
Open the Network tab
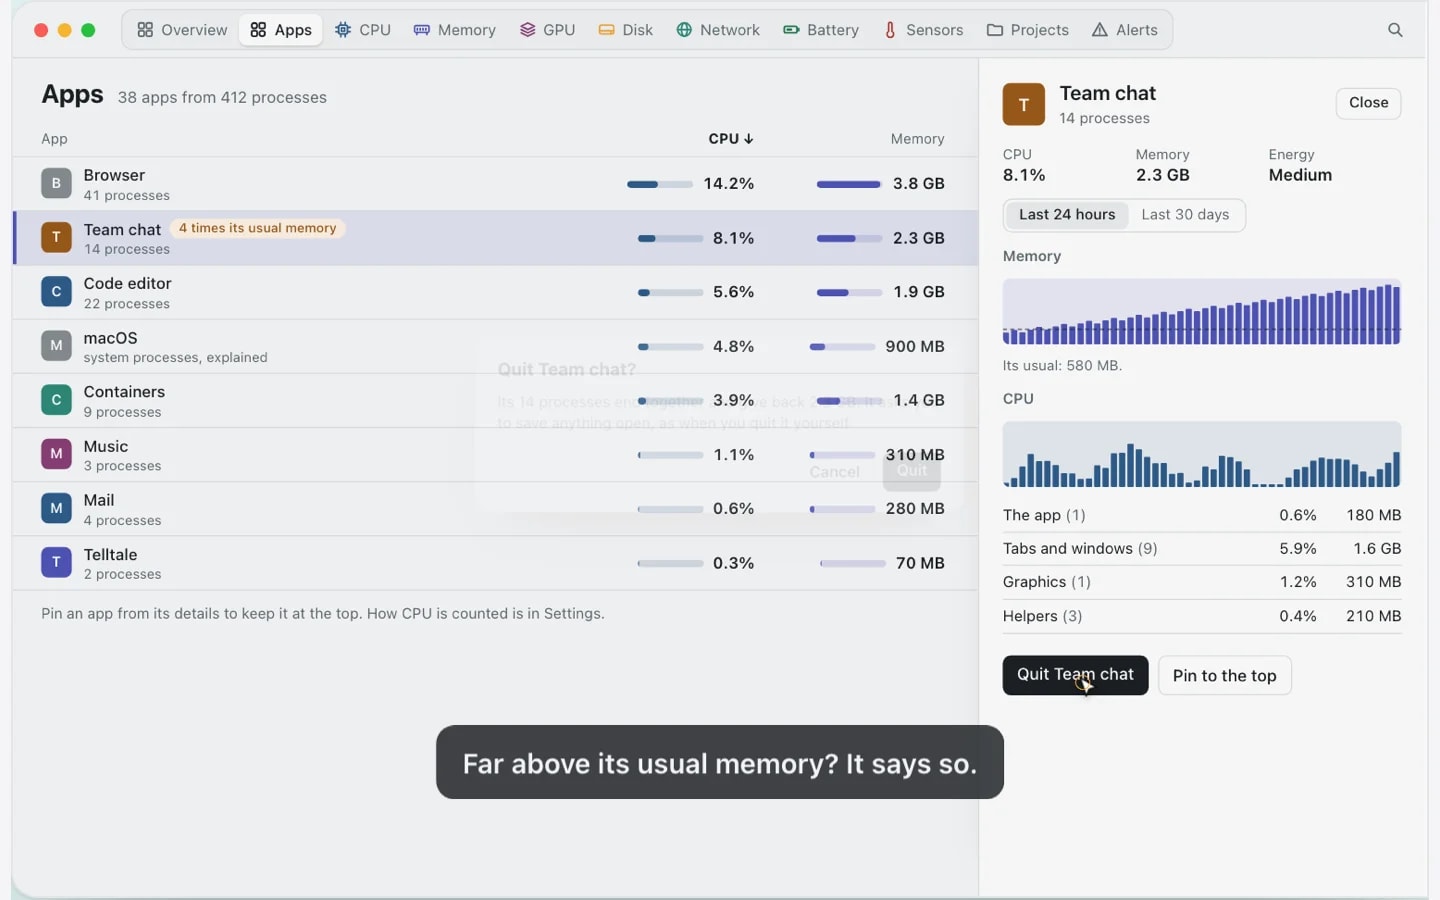pos(718,30)
